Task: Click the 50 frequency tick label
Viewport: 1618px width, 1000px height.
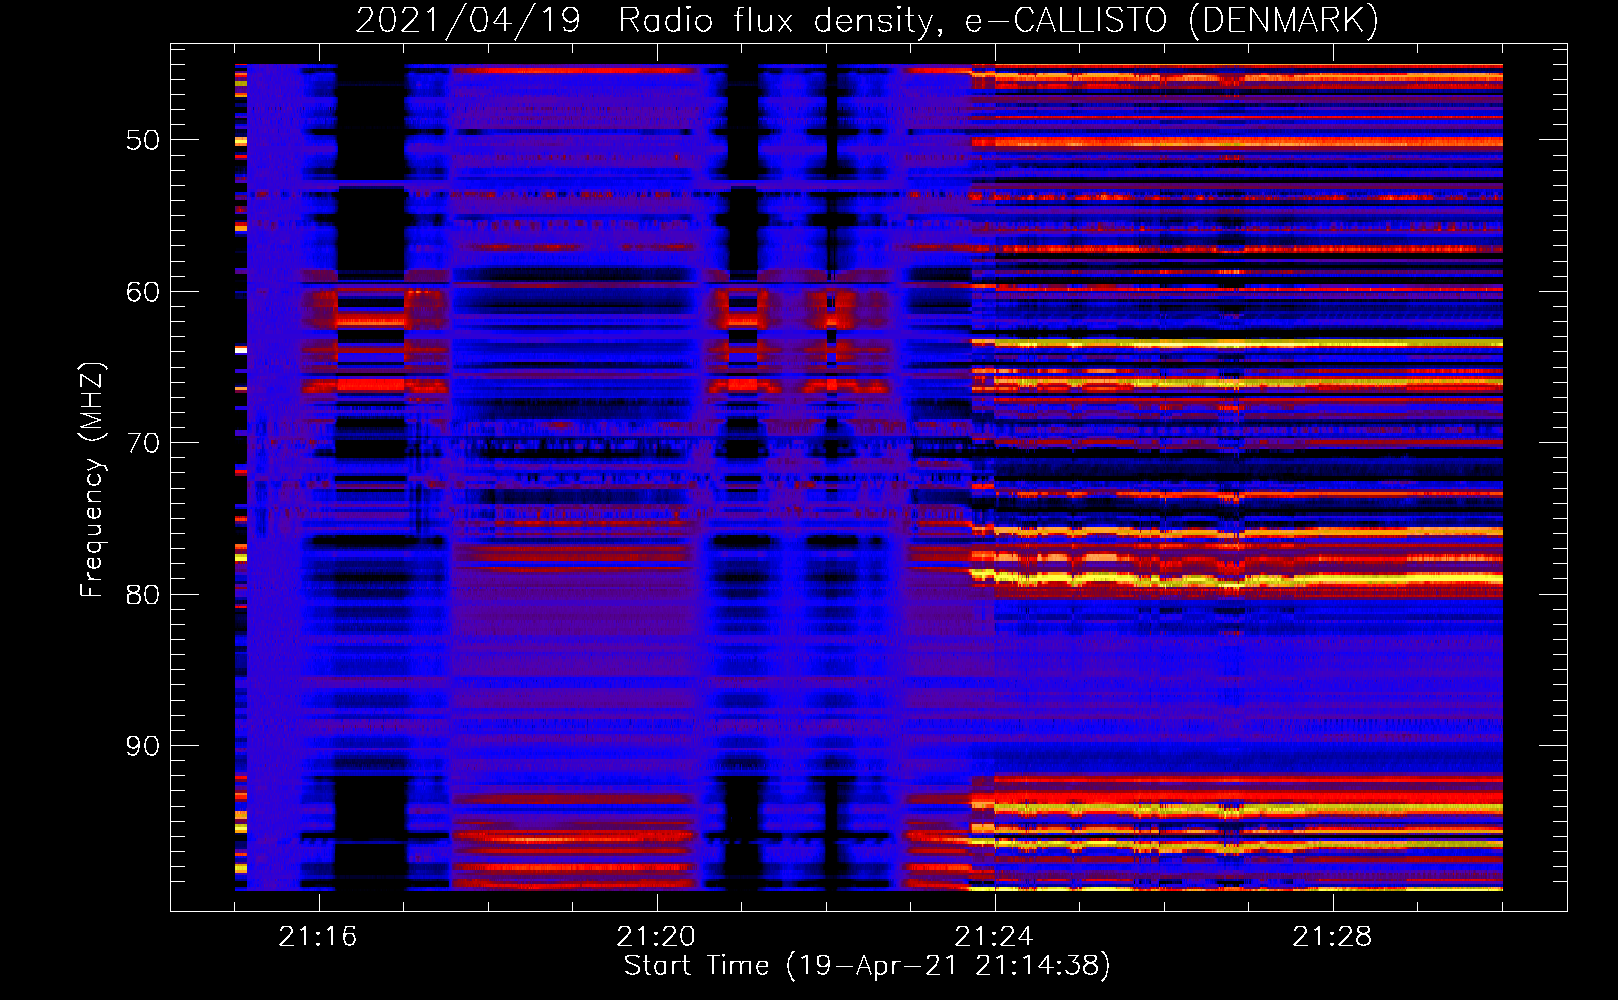Action: click(143, 140)
